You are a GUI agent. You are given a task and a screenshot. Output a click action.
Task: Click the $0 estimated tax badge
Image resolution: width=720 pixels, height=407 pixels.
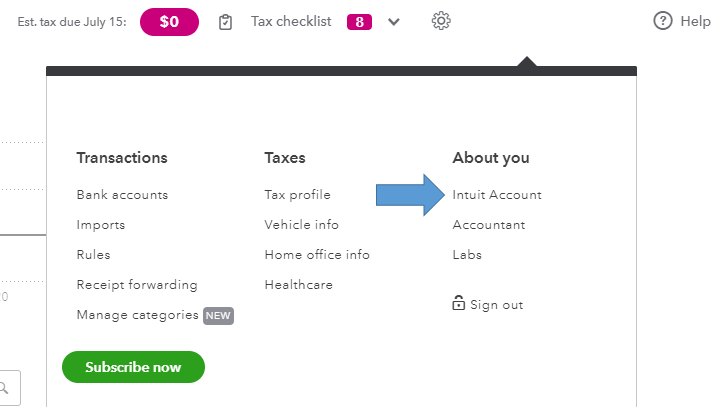click(x=169, y=21)
